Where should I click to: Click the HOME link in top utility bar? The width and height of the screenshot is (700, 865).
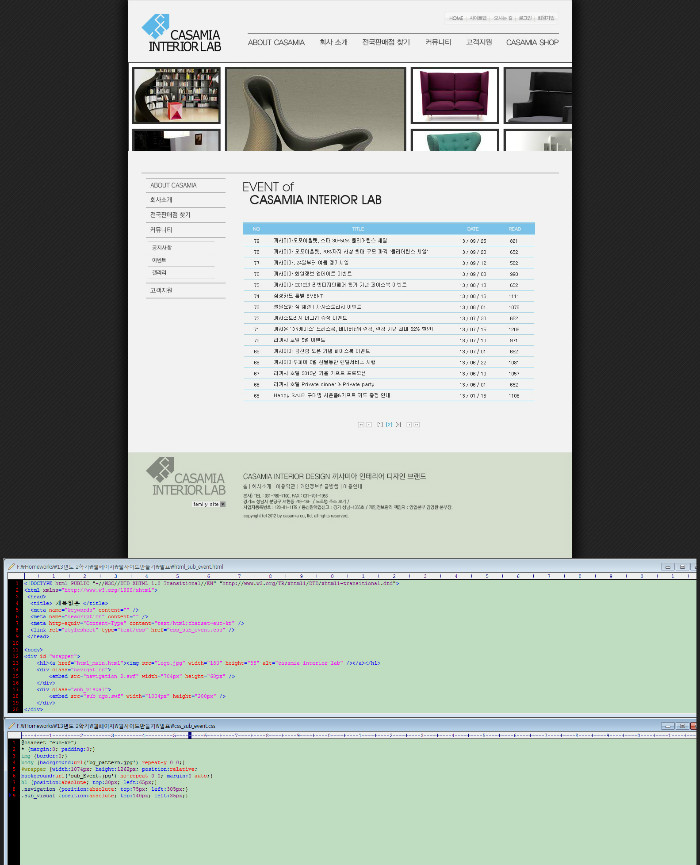pyautogui.click(x=456, y=18)
